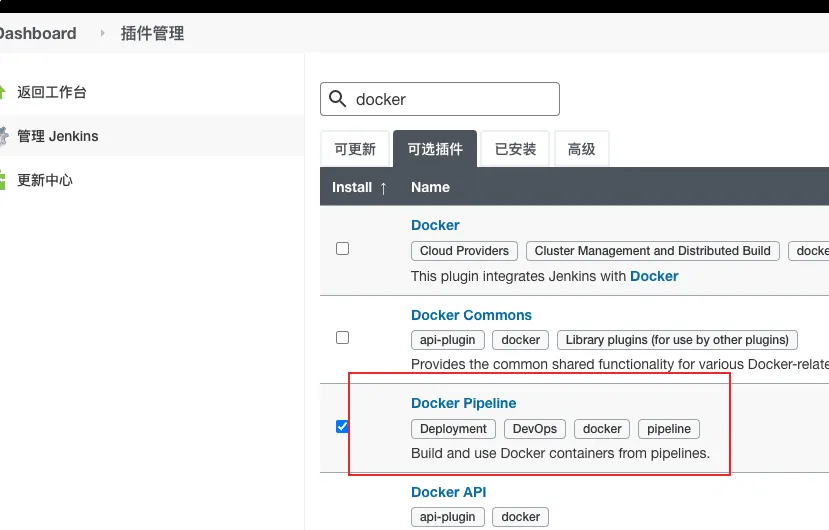829x530 pixels.
Task: Open 更新中心 in sidebar
Action: [x=45, y=180]
